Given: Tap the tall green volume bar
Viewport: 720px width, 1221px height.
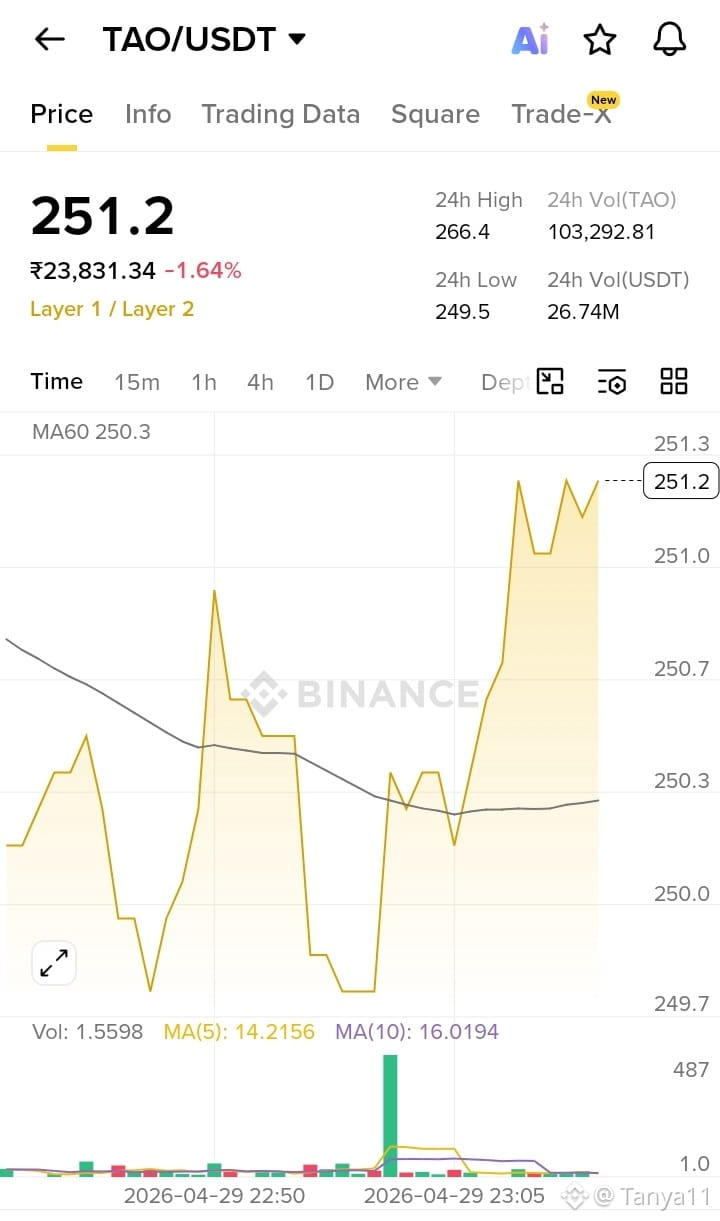Looking at the screenshot, I should click(390, 1115).
